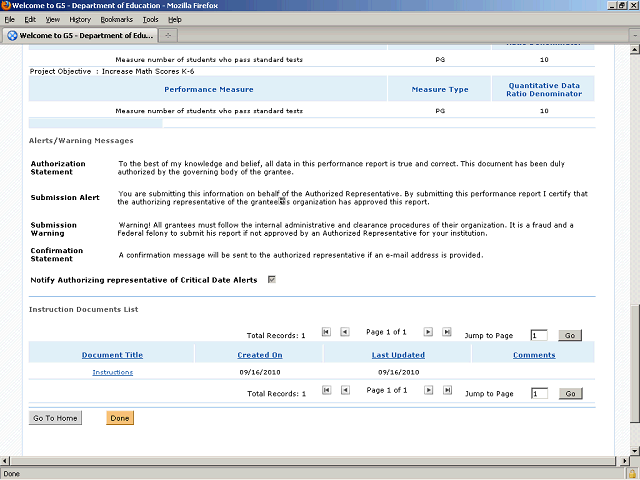Go to next page in upper pagination
640x480 pixels.
[428, 332]
